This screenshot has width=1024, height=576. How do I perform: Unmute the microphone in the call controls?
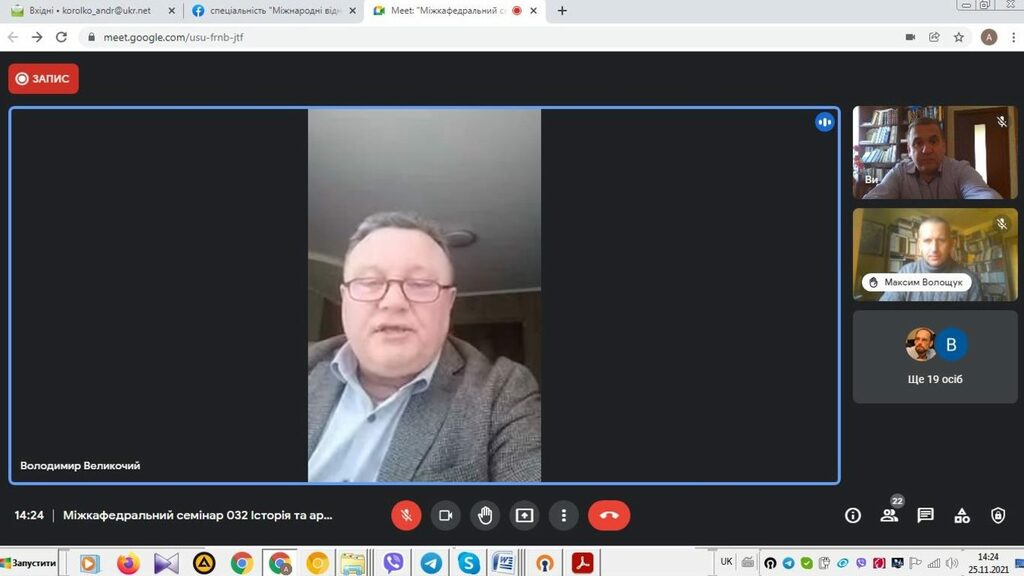(406, 515)
